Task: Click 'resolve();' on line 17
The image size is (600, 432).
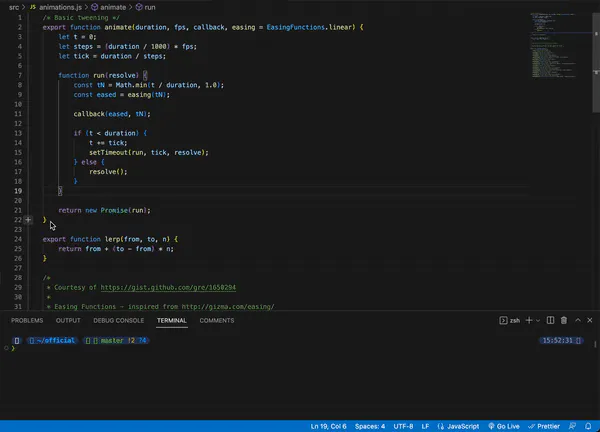Action: click(x=108, y=172)
